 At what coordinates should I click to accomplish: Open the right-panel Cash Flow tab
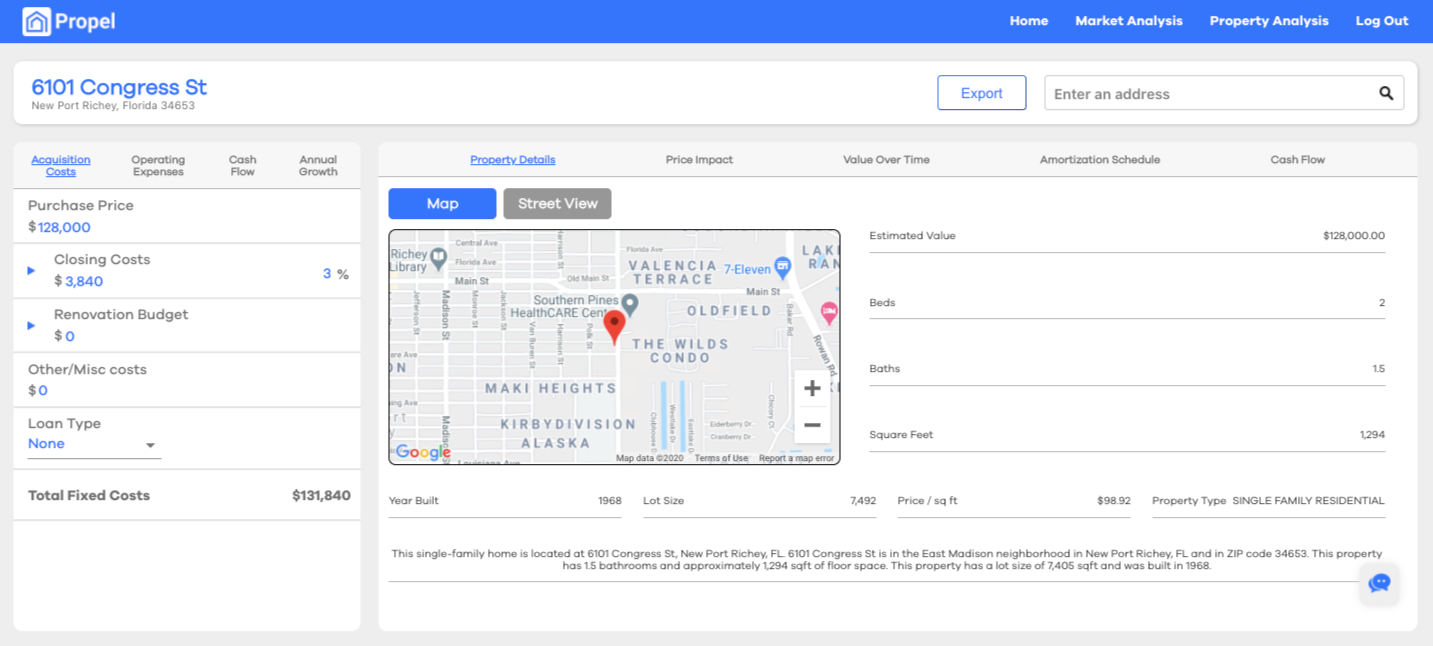click(x=1298, y=160)
